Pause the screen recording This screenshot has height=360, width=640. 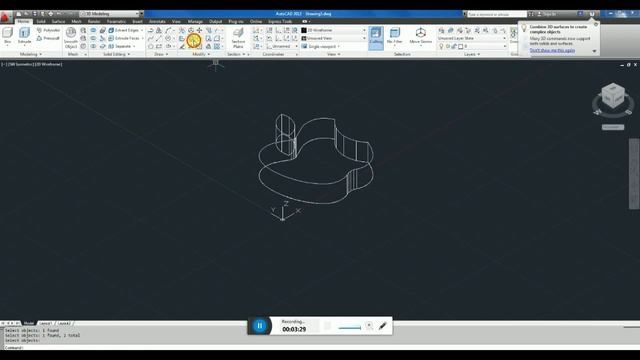(260, 326)
